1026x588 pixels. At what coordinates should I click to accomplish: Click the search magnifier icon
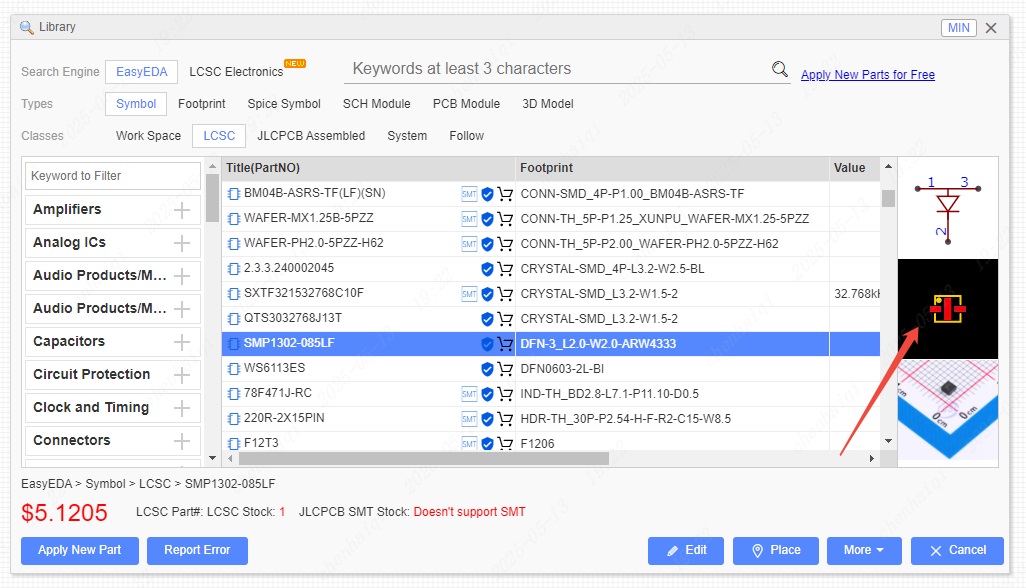tap(780, 69)
